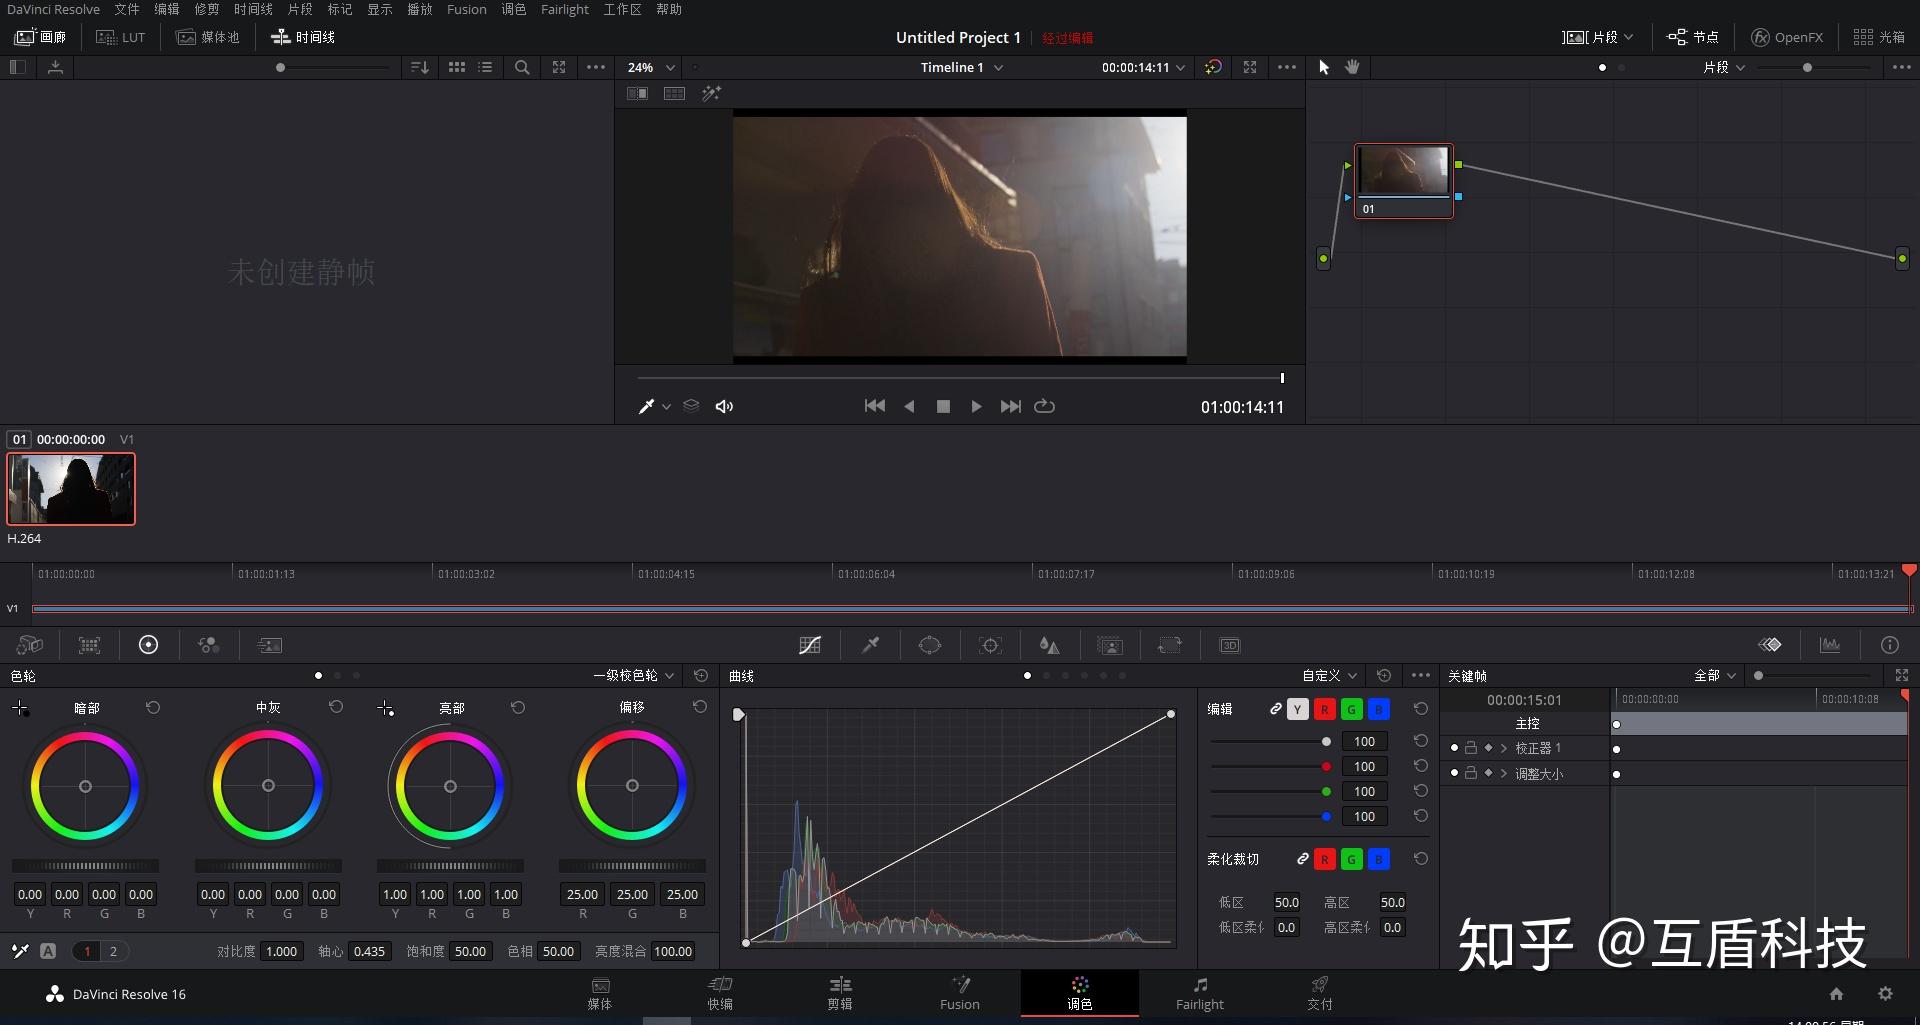Toggle split screen viewer icon
This screenshot has width=1920, height=1025.
click(637, 93)
